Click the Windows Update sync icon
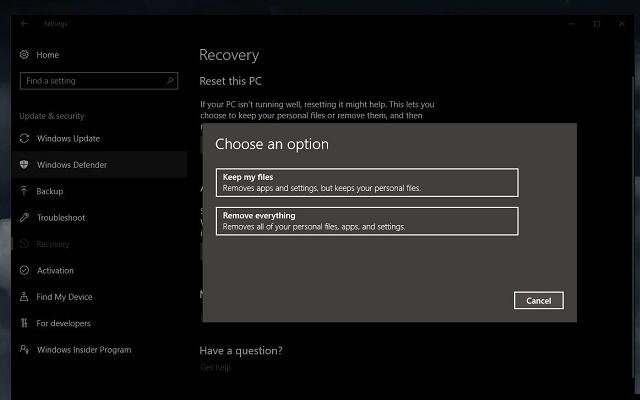 point(24,138)
